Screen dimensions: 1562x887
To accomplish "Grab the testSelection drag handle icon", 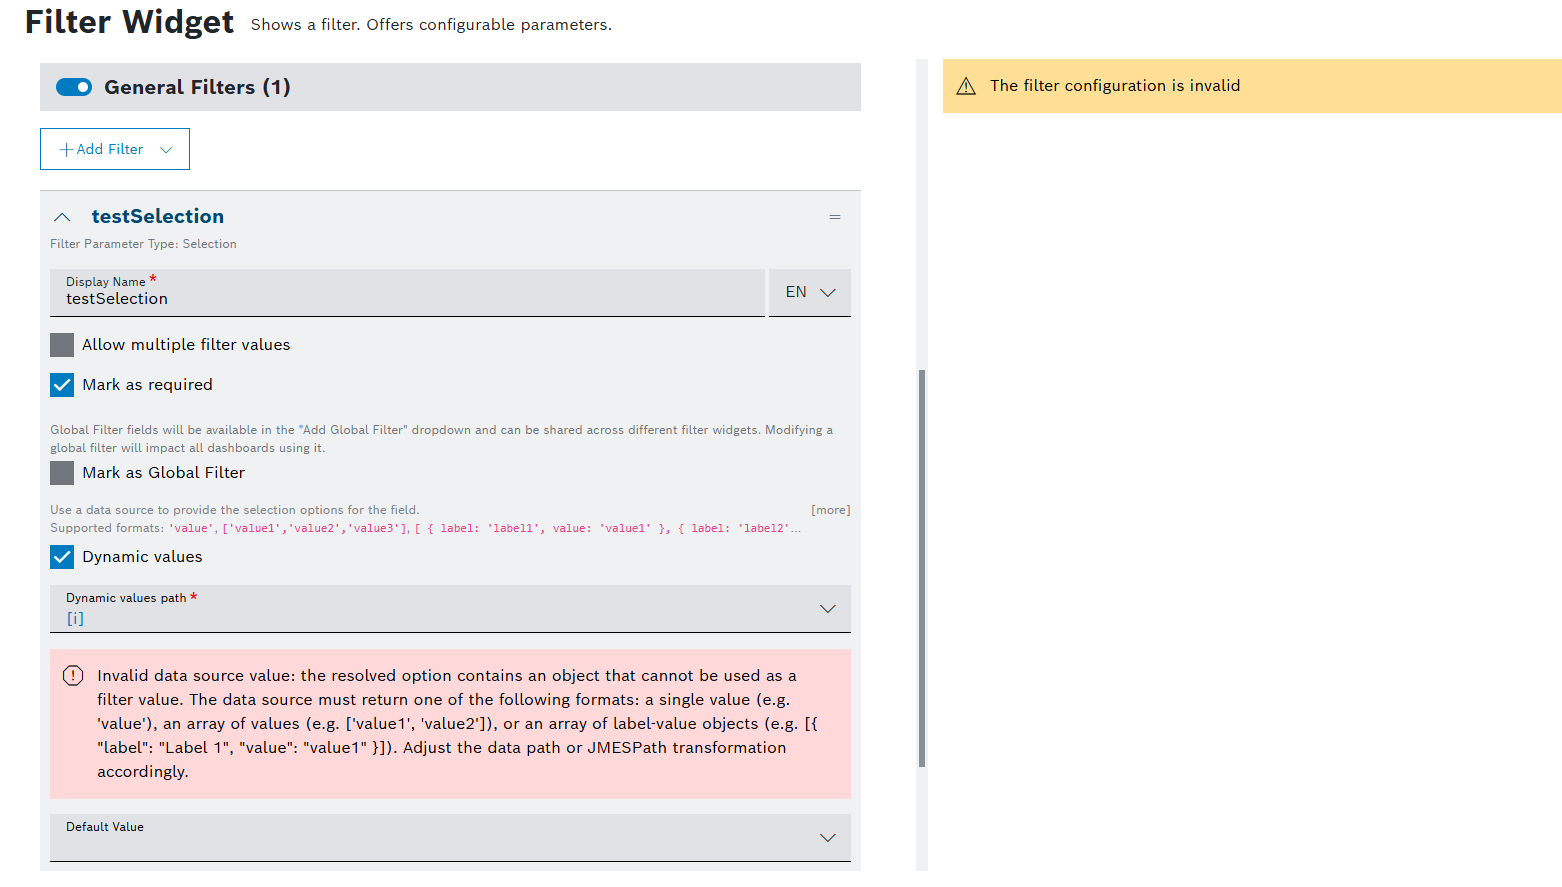I will point(835,217).
